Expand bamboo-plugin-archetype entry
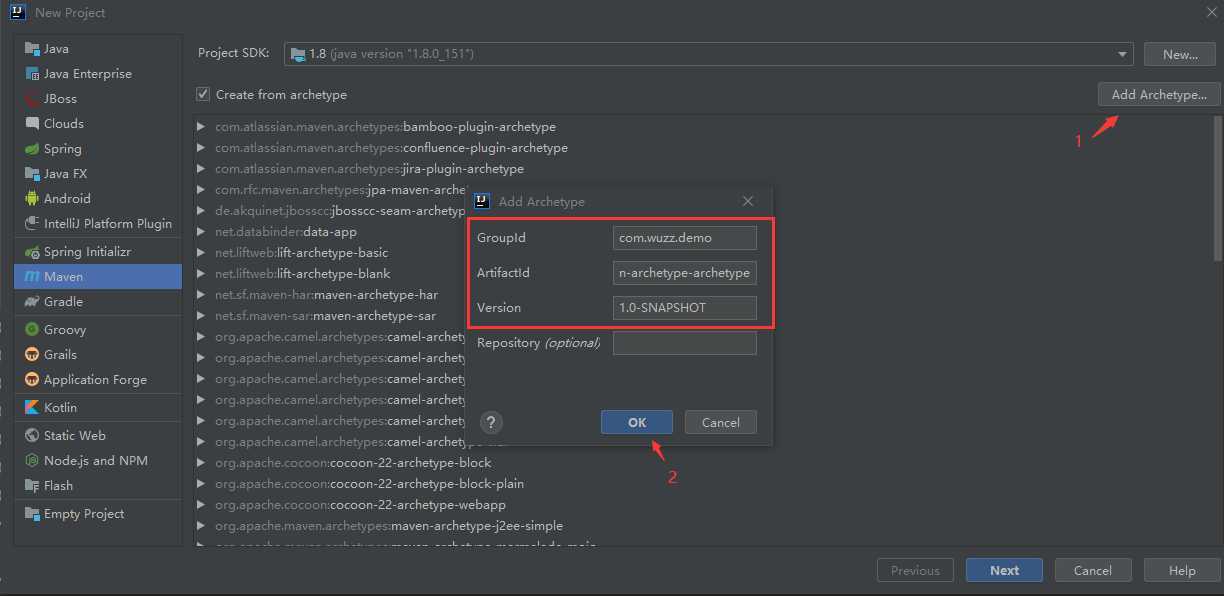1224x596 pixels. [x=201, y=127]
